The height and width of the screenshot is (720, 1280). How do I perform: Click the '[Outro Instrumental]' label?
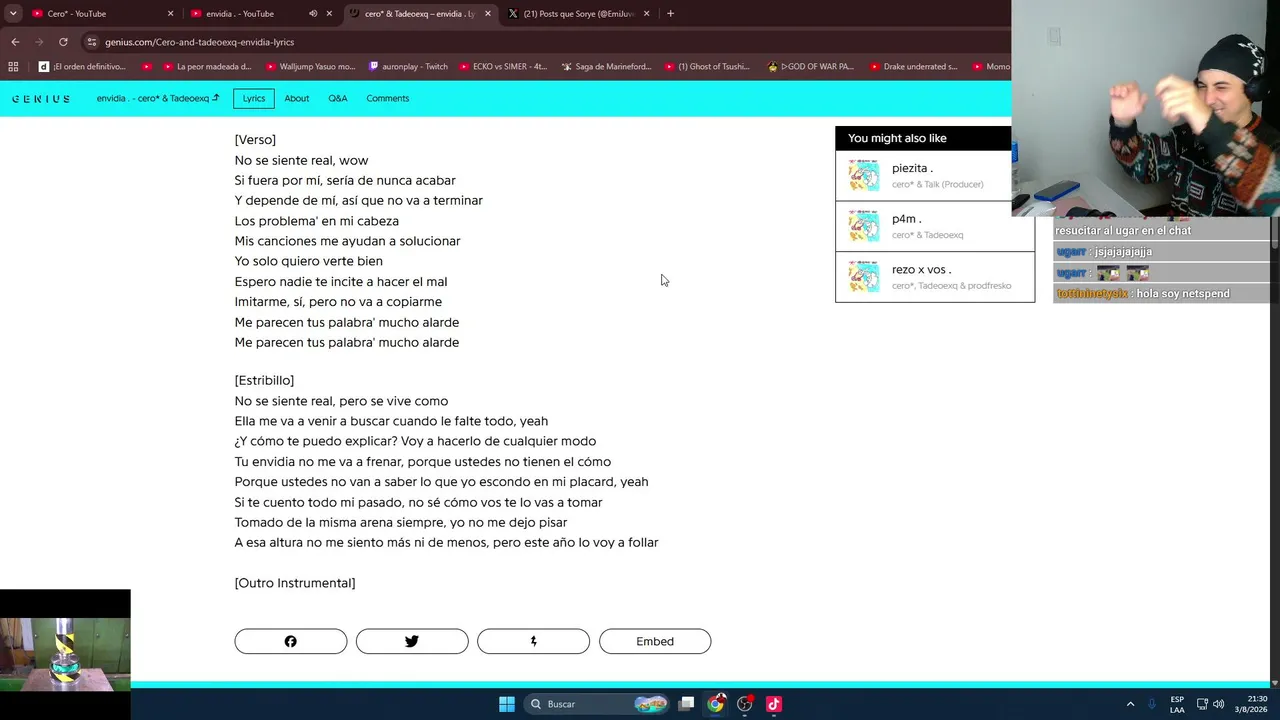coord(295,583)
